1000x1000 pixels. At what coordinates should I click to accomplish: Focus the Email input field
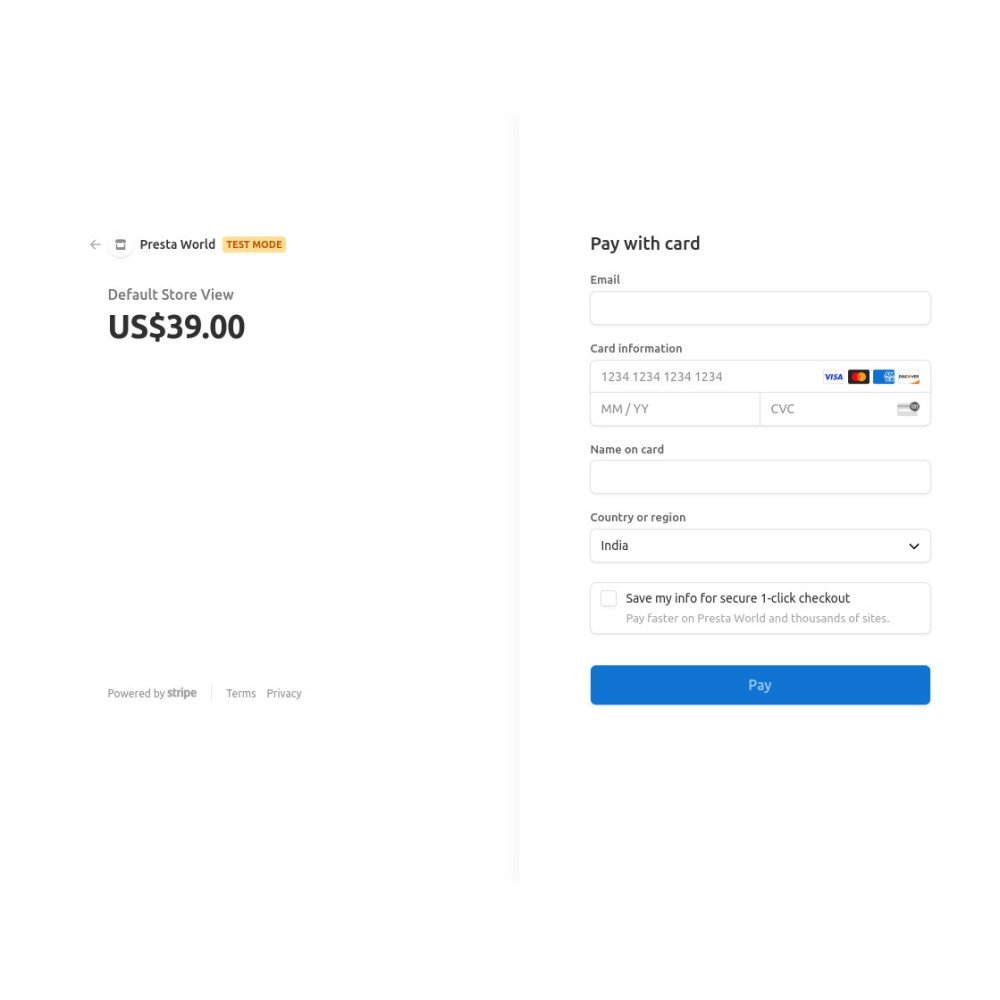[760, 309]
